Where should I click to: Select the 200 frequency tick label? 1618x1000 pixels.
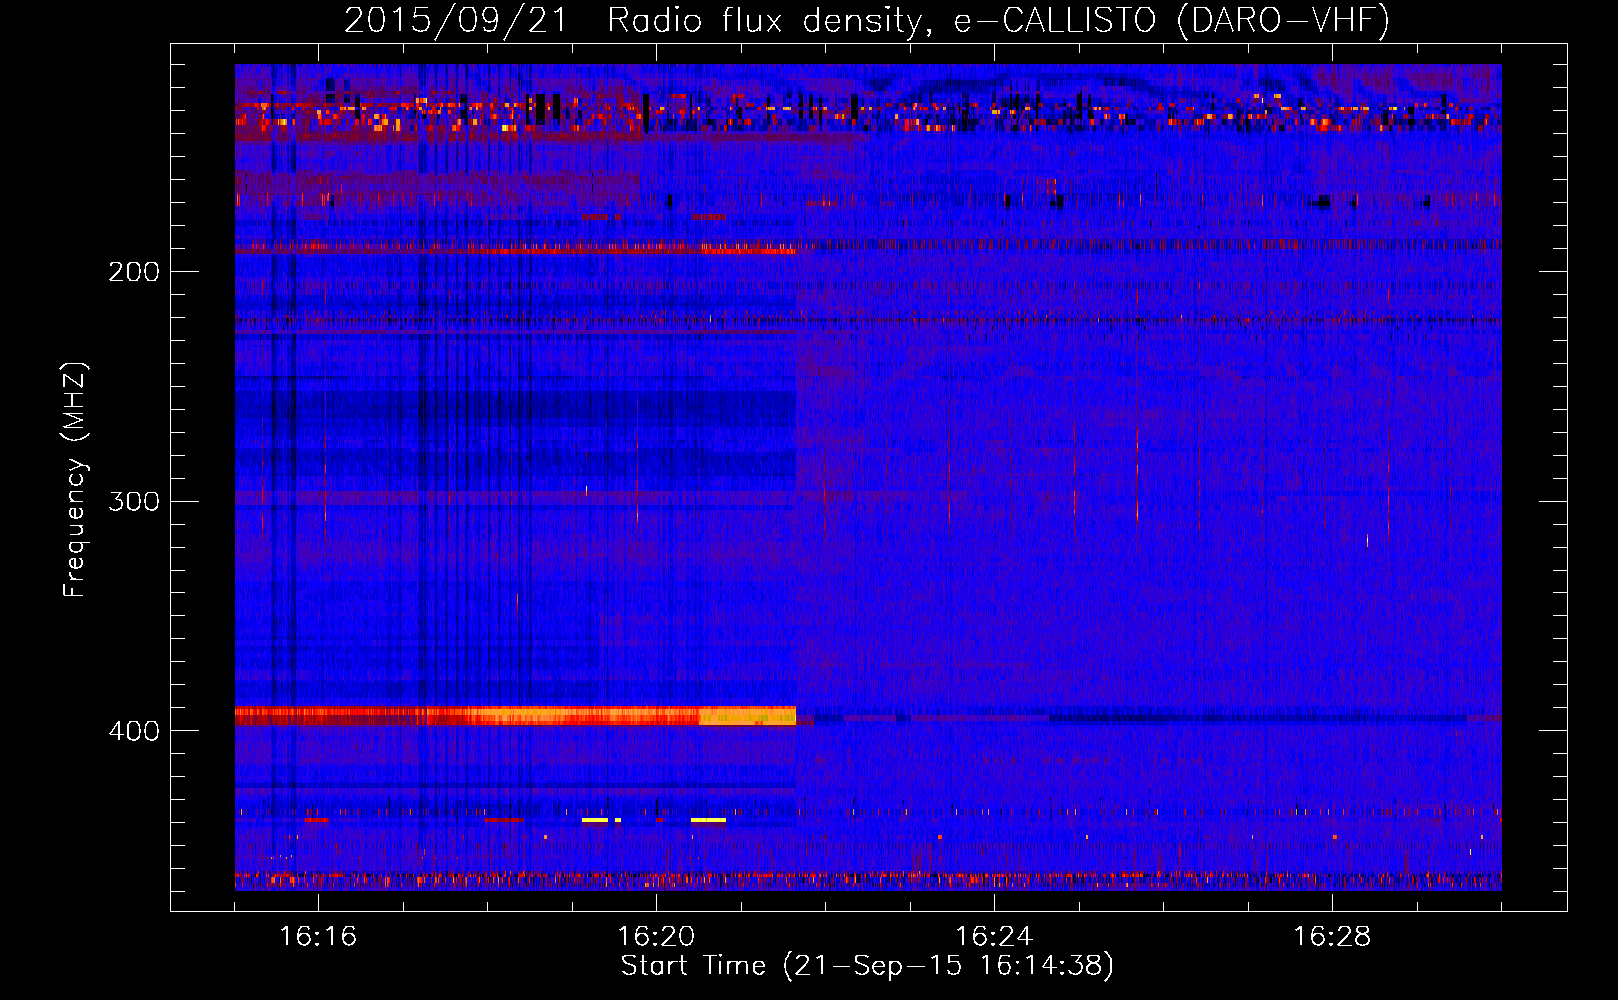[x=133, y=272]
